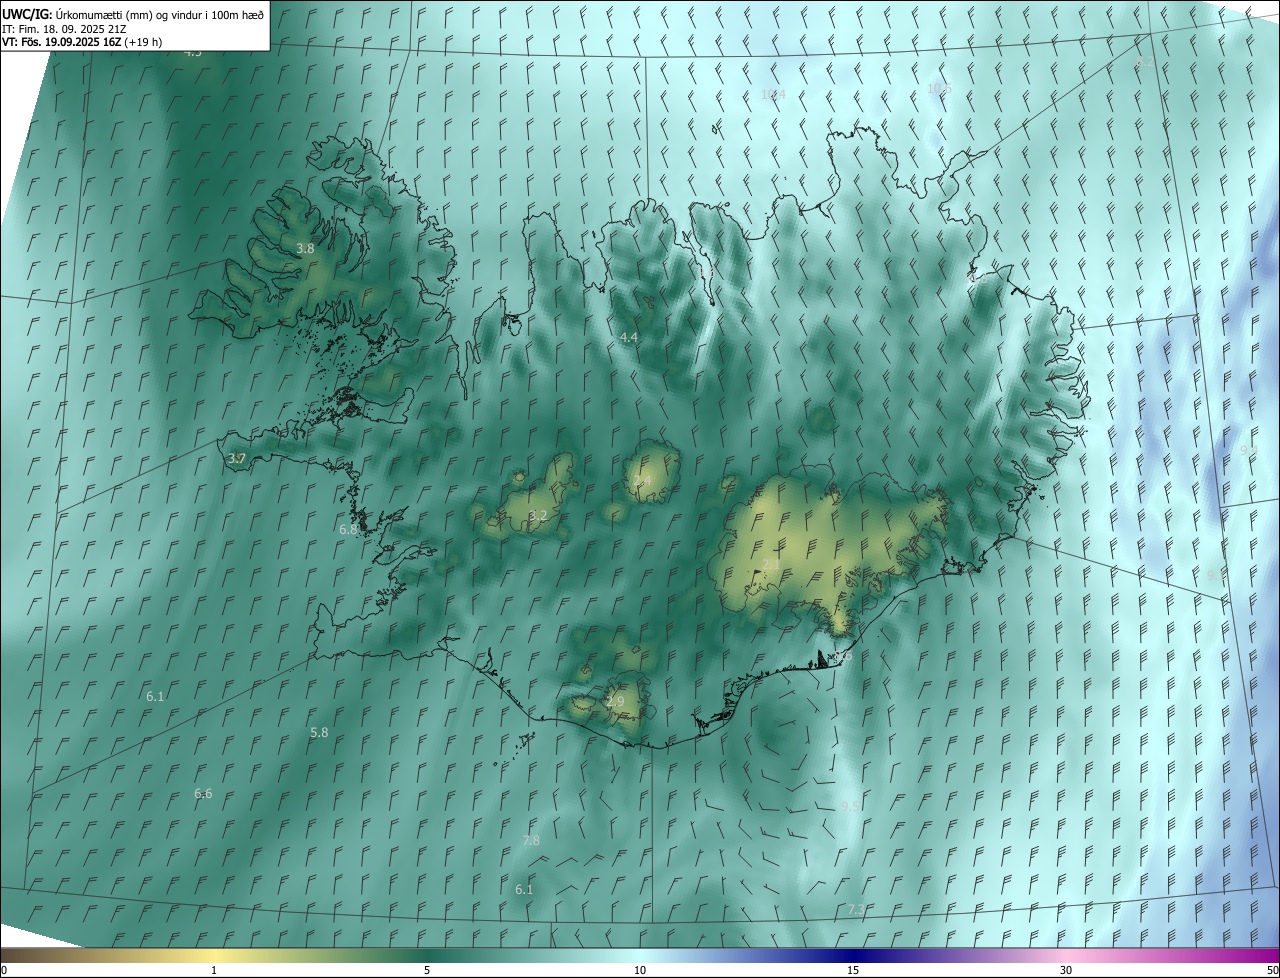Click the 5.8 value label over the ocean
Image resolution: width=1280 pixels, height=978 pixels.
(x=319, y=732)
